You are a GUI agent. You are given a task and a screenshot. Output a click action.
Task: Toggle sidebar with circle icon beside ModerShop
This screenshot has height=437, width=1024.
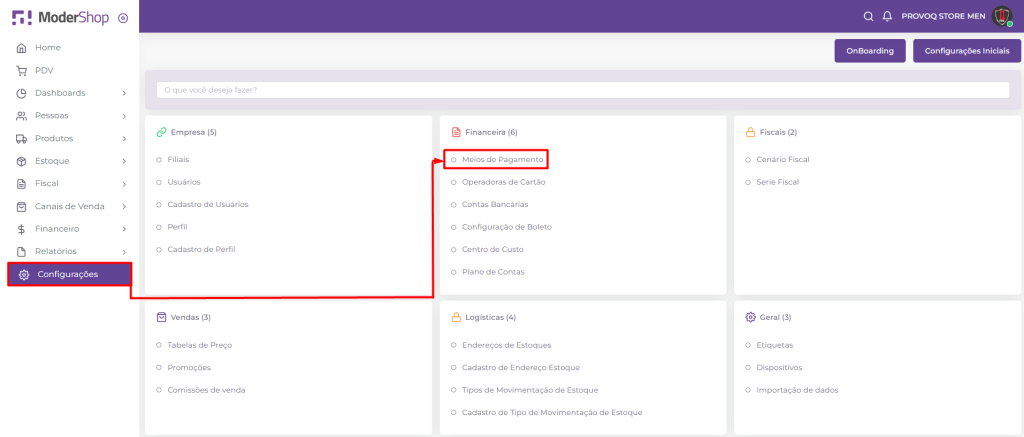pos(123,18)
